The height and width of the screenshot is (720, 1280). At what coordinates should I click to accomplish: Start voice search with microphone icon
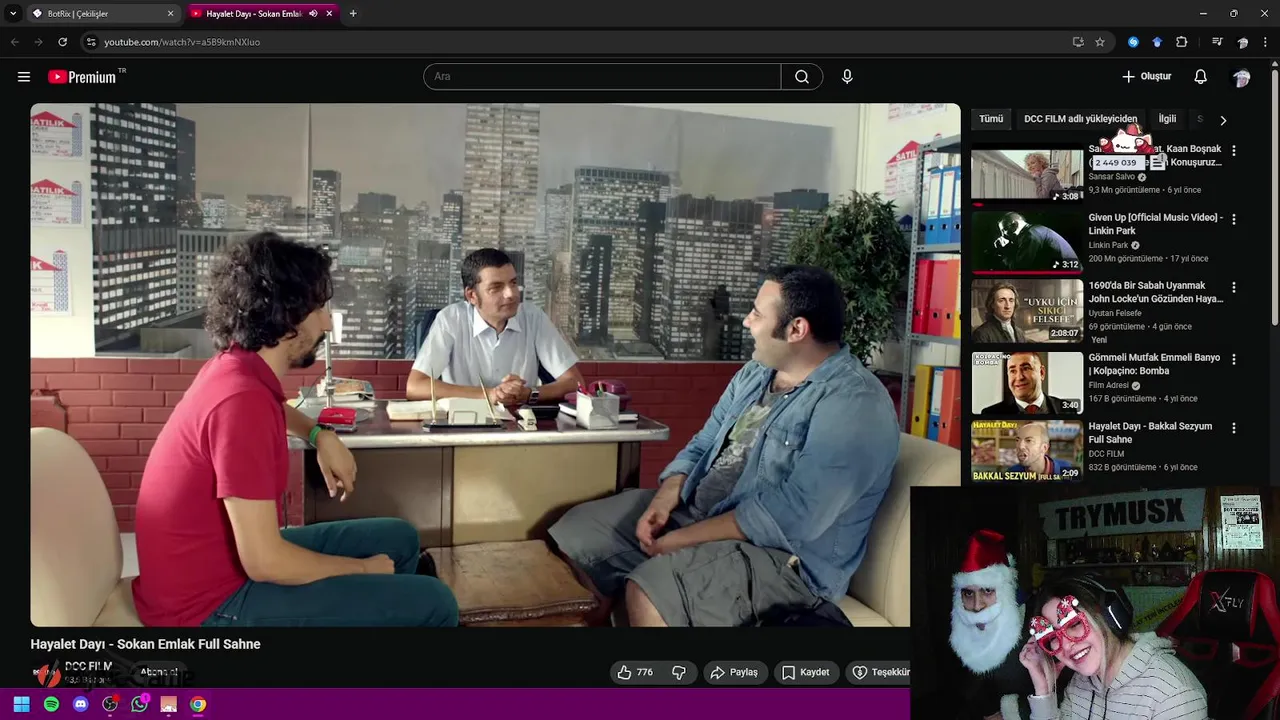(x=847, y=77)
